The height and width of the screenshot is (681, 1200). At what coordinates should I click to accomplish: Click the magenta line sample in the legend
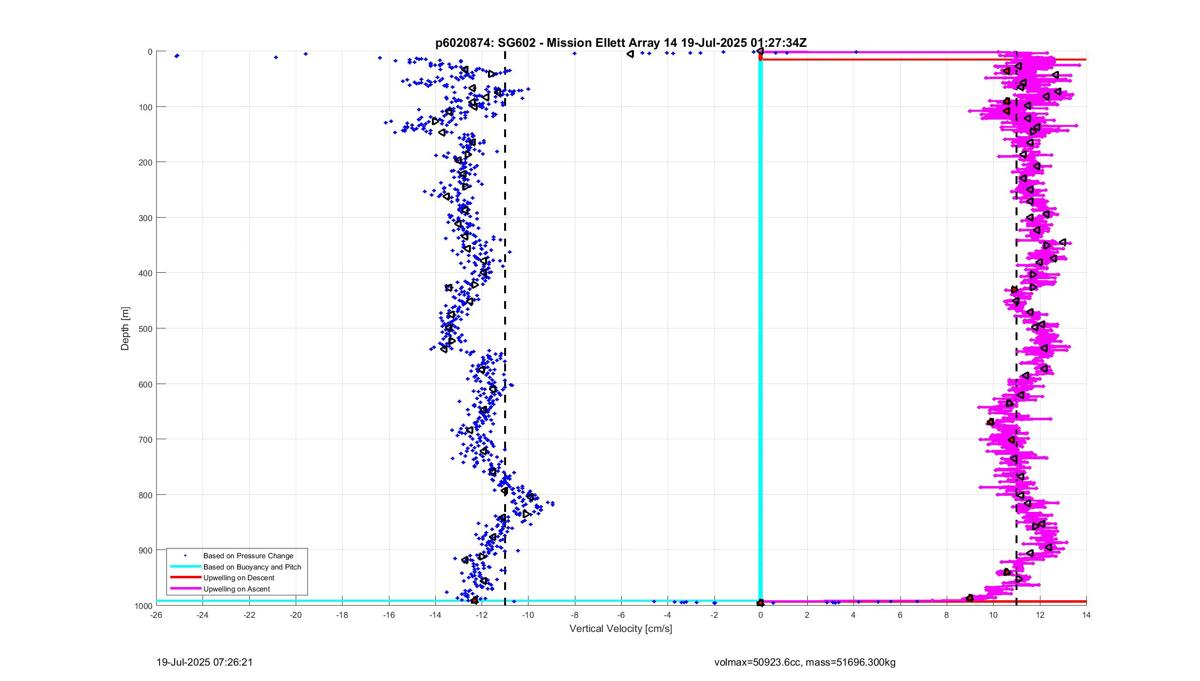pyautogui.click(x=185, y=590)
